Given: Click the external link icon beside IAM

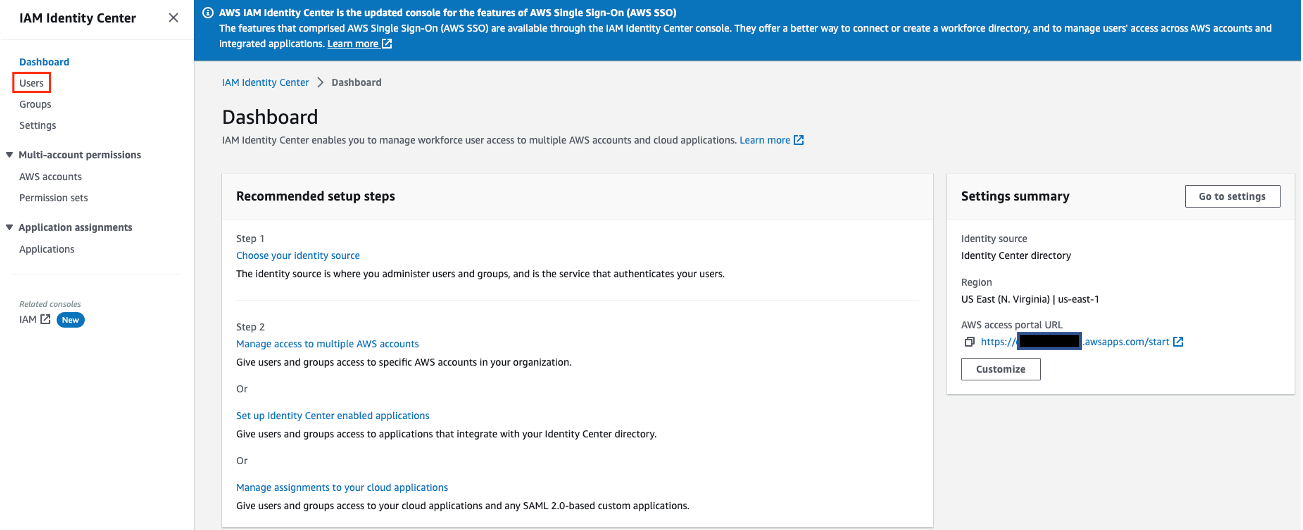Looking at the screenshot, I should (45, 320).
